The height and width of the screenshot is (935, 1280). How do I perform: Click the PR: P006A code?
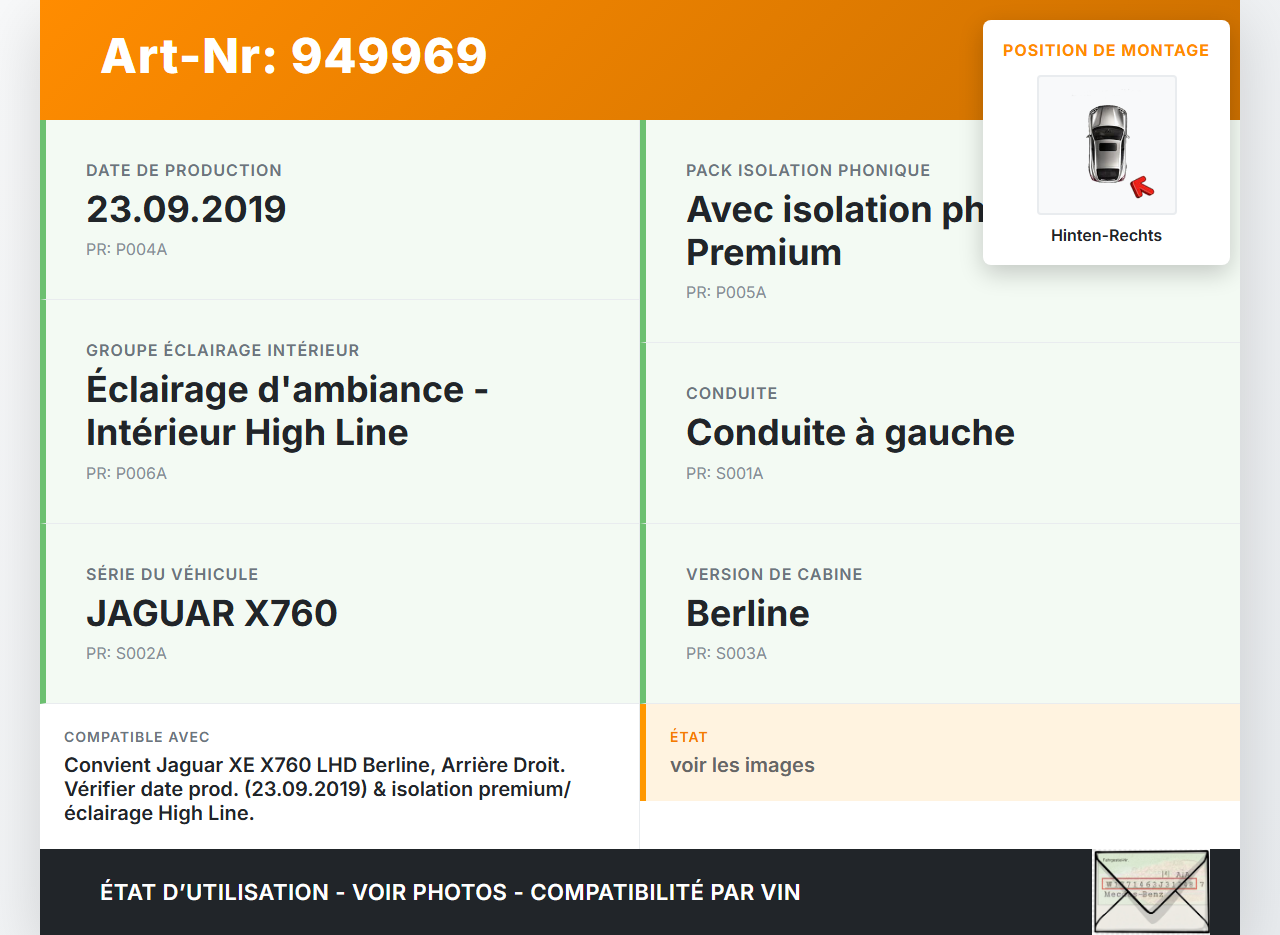[126, 474]
